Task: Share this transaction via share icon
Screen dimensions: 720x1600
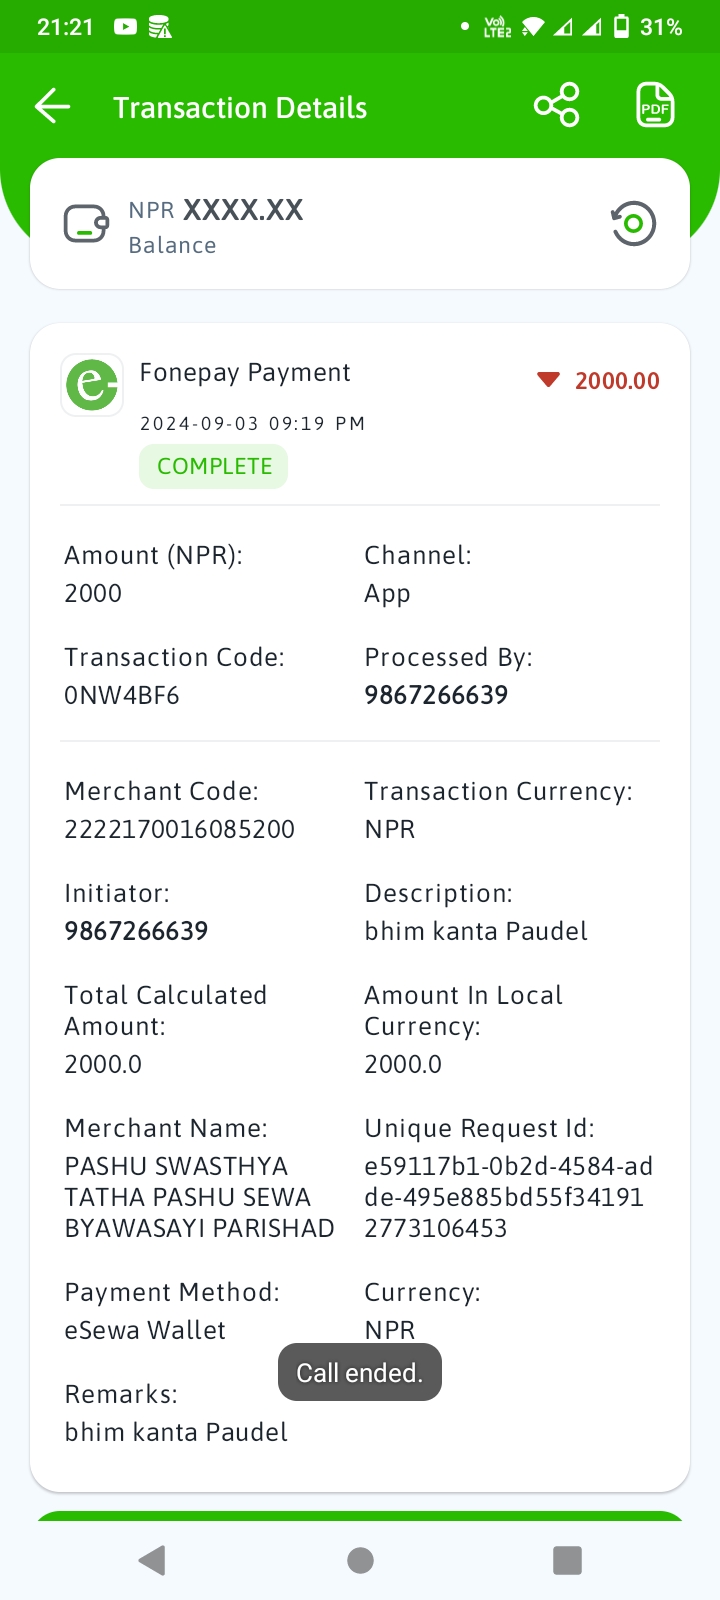Action: (557, 105)
